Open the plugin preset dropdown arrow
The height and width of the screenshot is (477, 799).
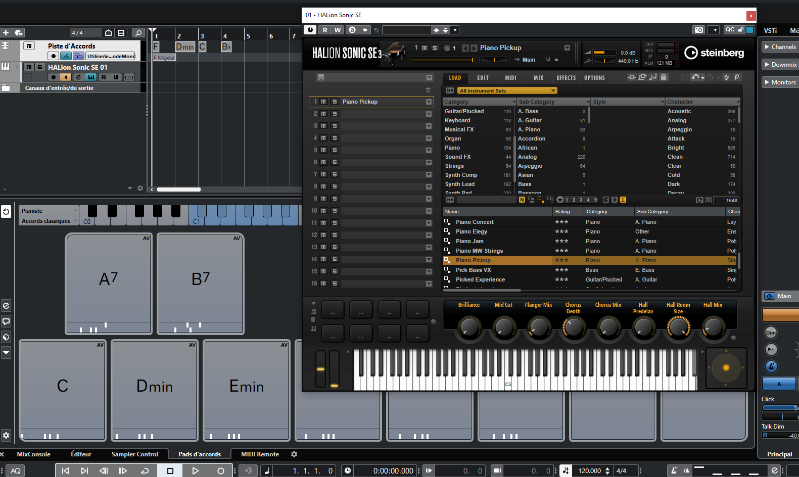(x=455, y=30)
